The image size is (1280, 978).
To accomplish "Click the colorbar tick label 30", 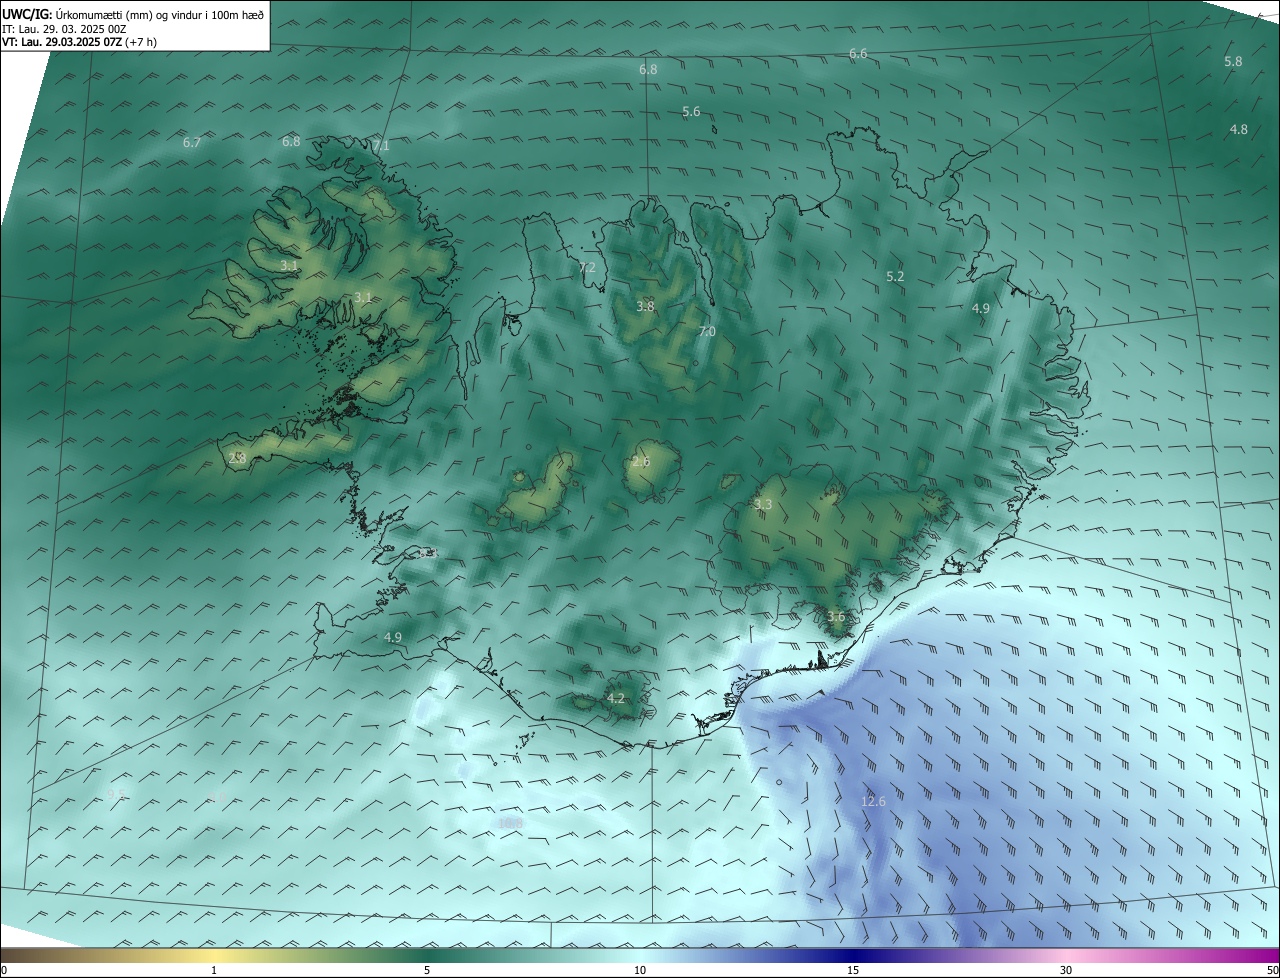I will 1066,970.
